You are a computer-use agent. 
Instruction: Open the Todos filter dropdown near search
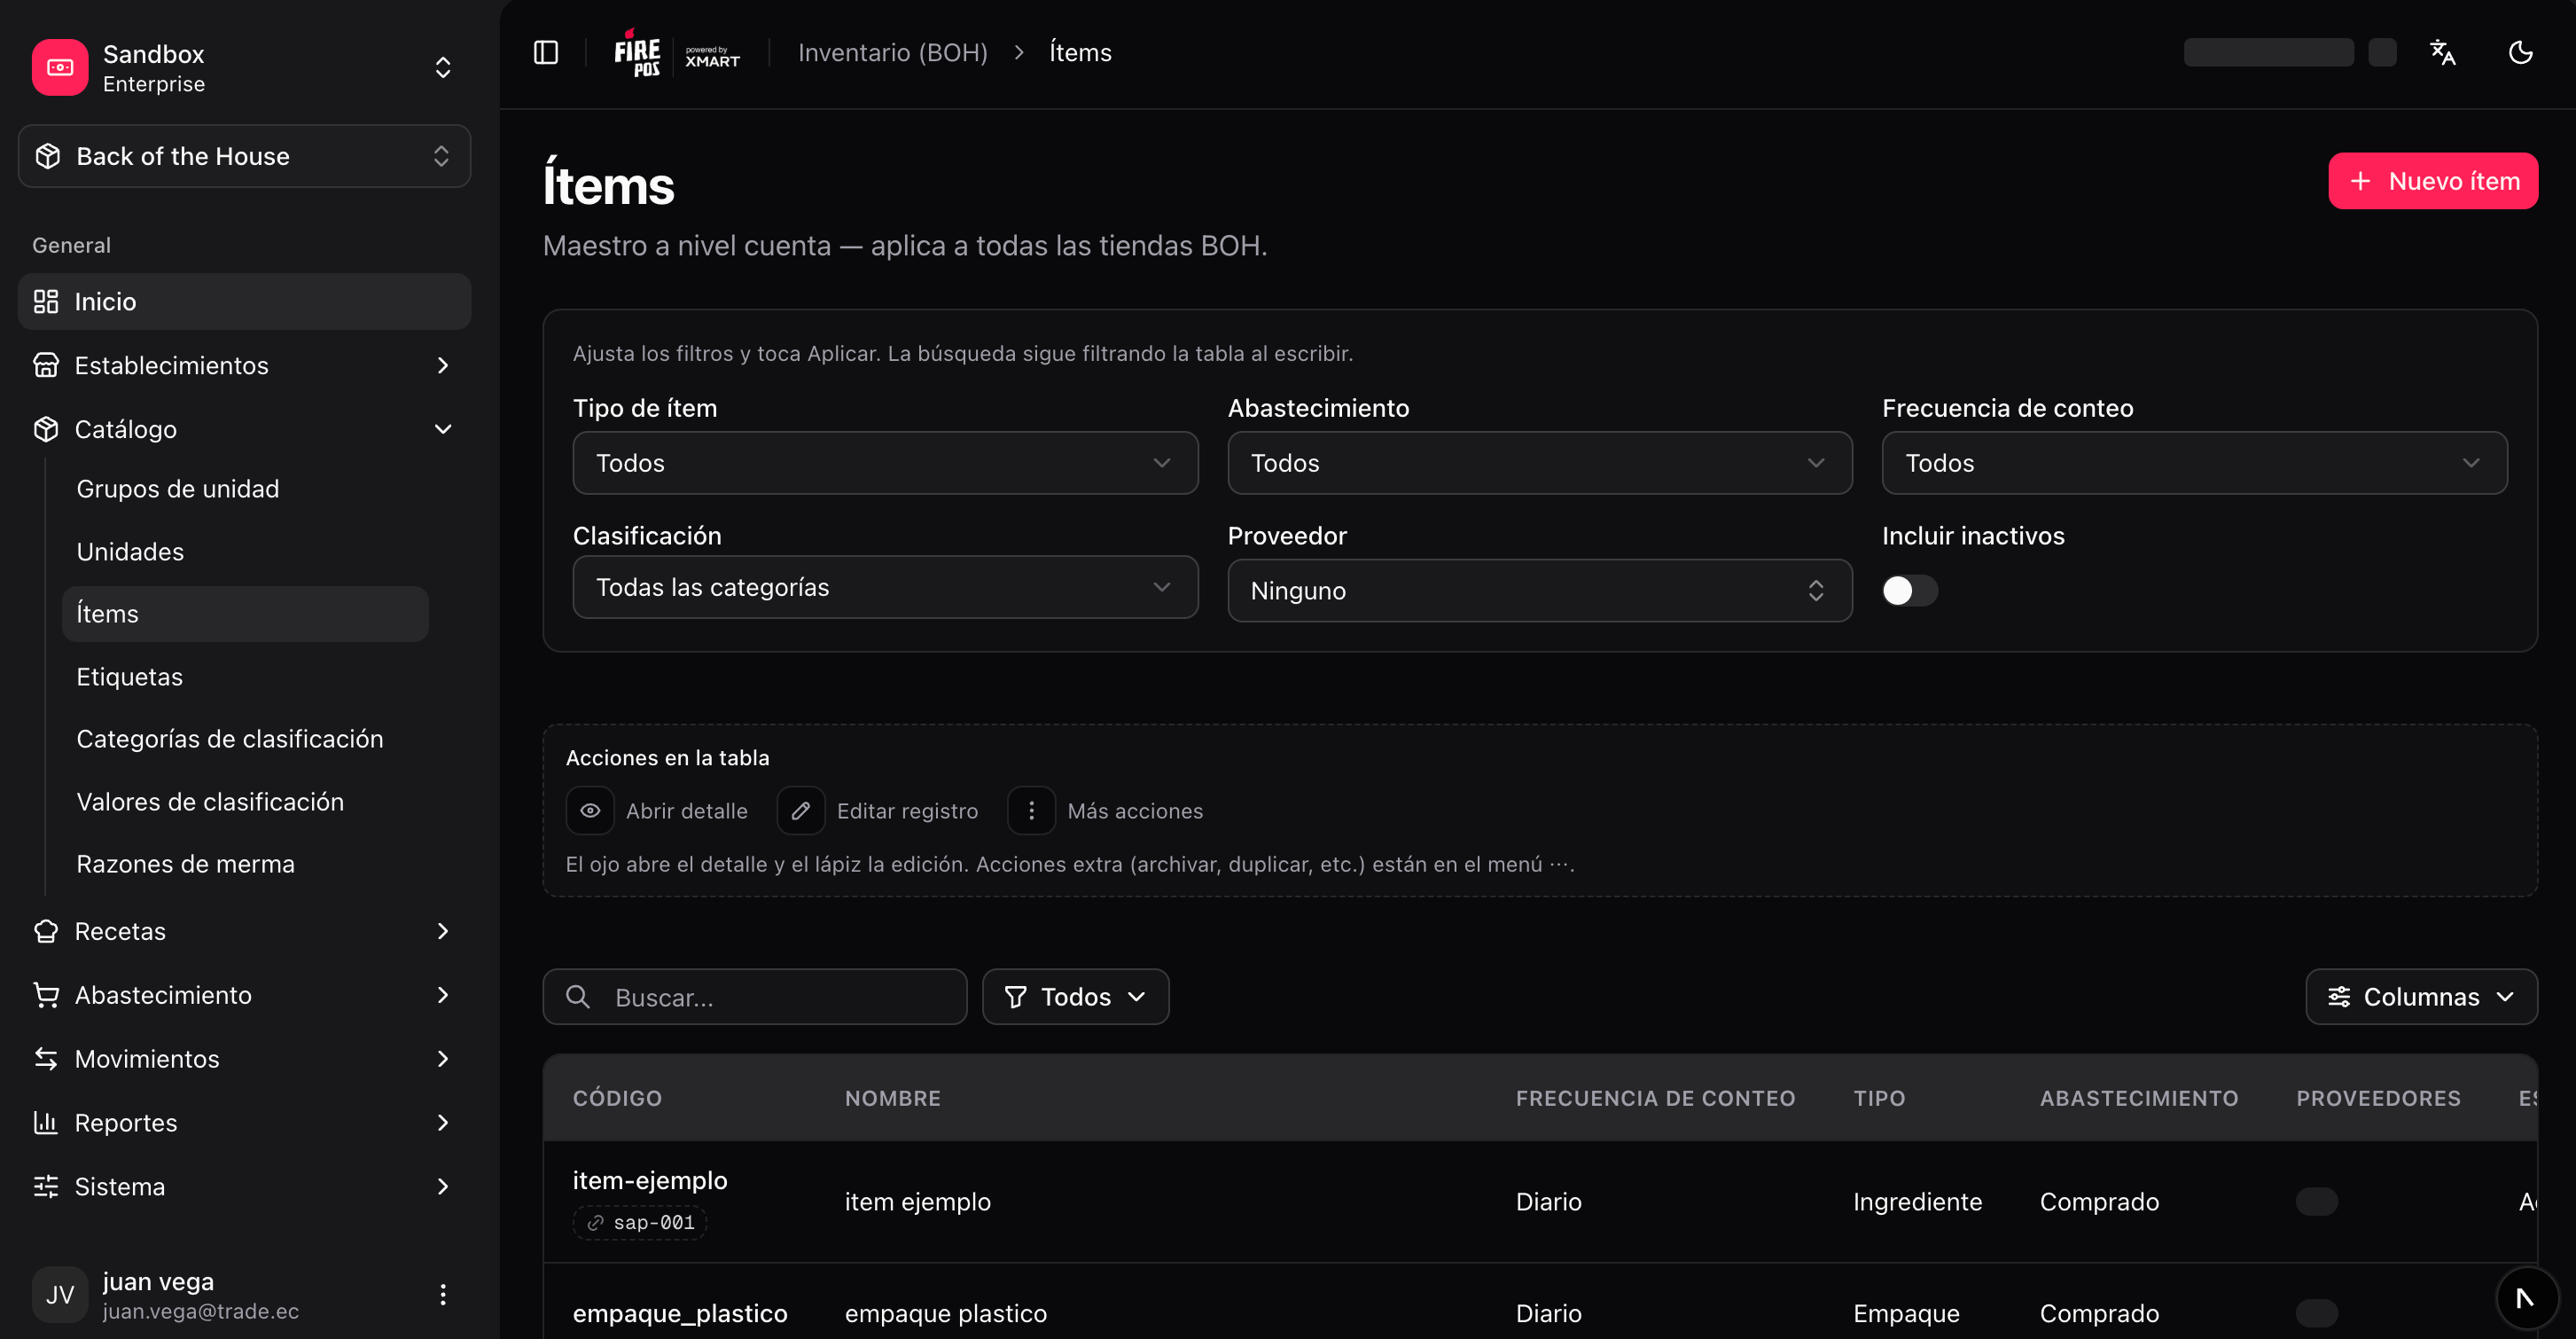[1075, 996]
